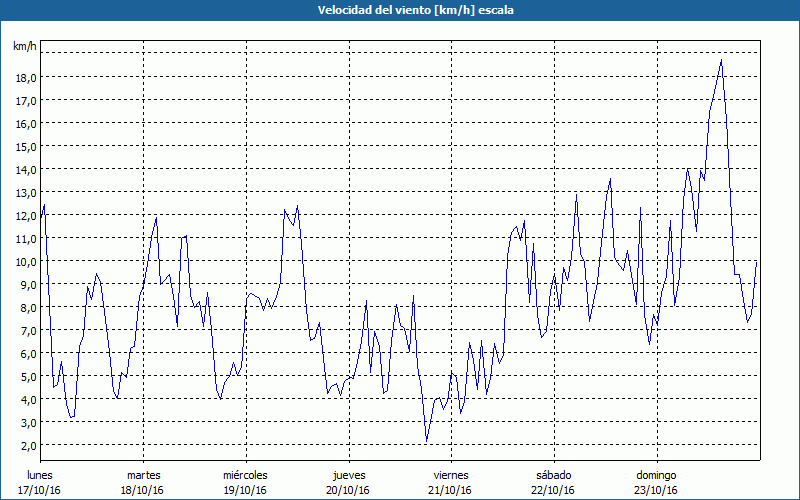Click the 20/10/16 date label
The width and height of the screenshot is (800, 500).
[348, 490]
